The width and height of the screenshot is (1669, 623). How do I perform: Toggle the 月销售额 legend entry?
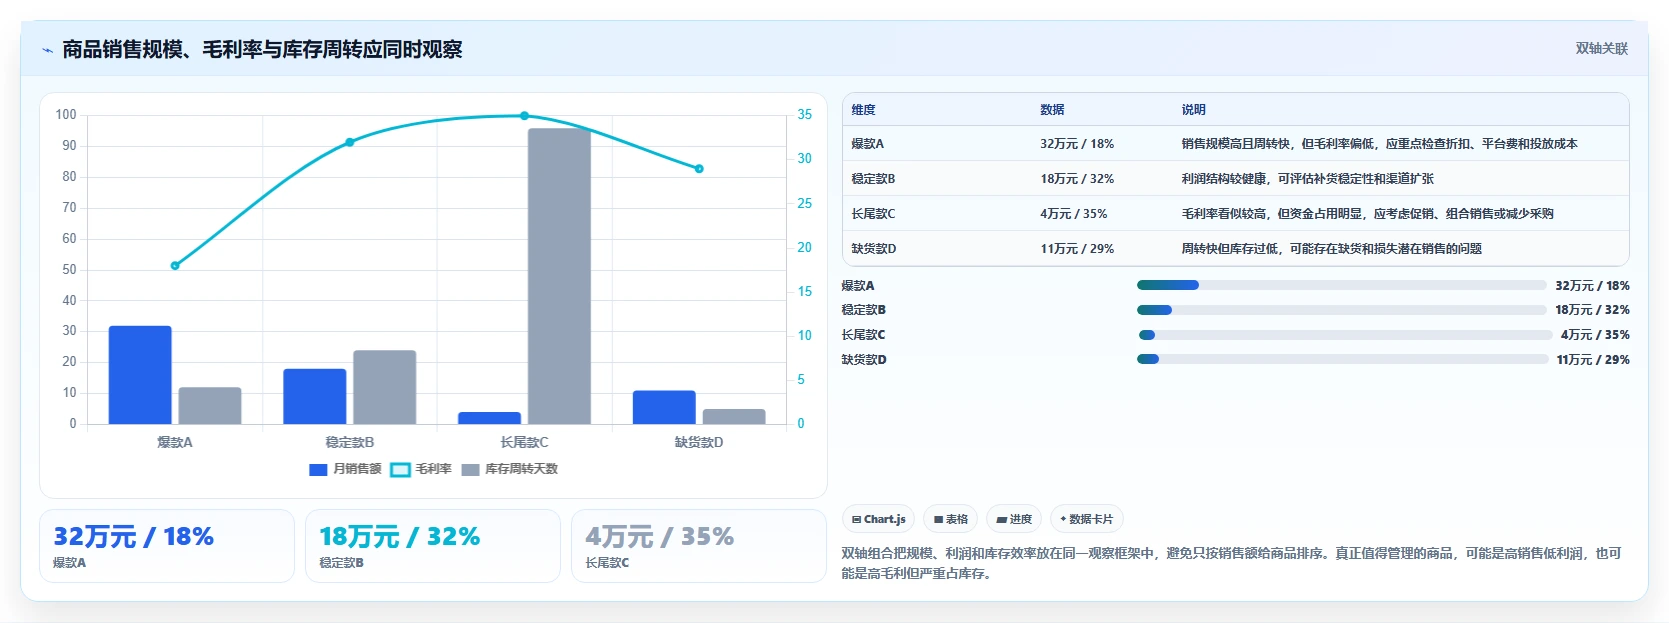345,469
